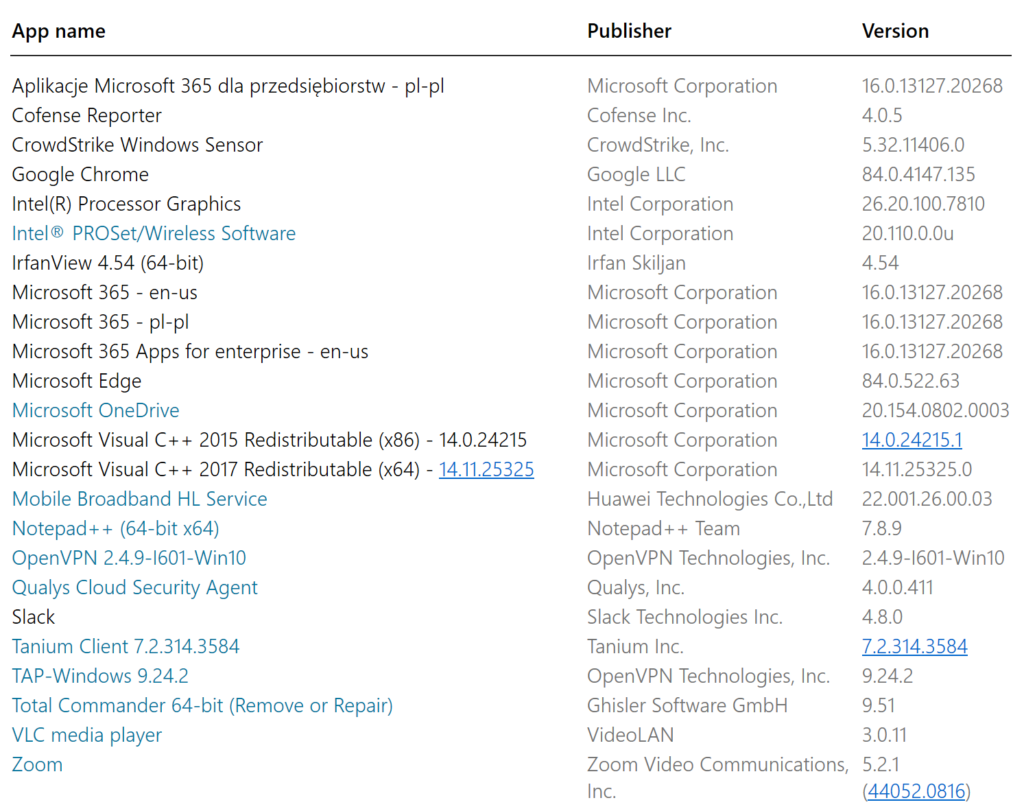Screen dimensions: 1024x809
Task: Click version 5.32.11406.0 of CrowdStrike
Action: coord(913,144)
